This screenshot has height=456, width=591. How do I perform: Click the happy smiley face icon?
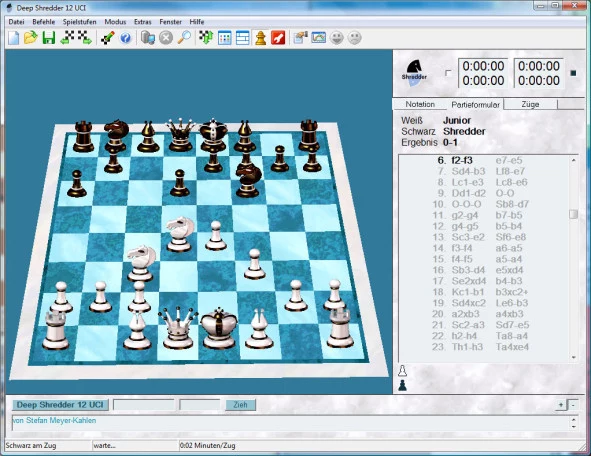click(337, 38)
